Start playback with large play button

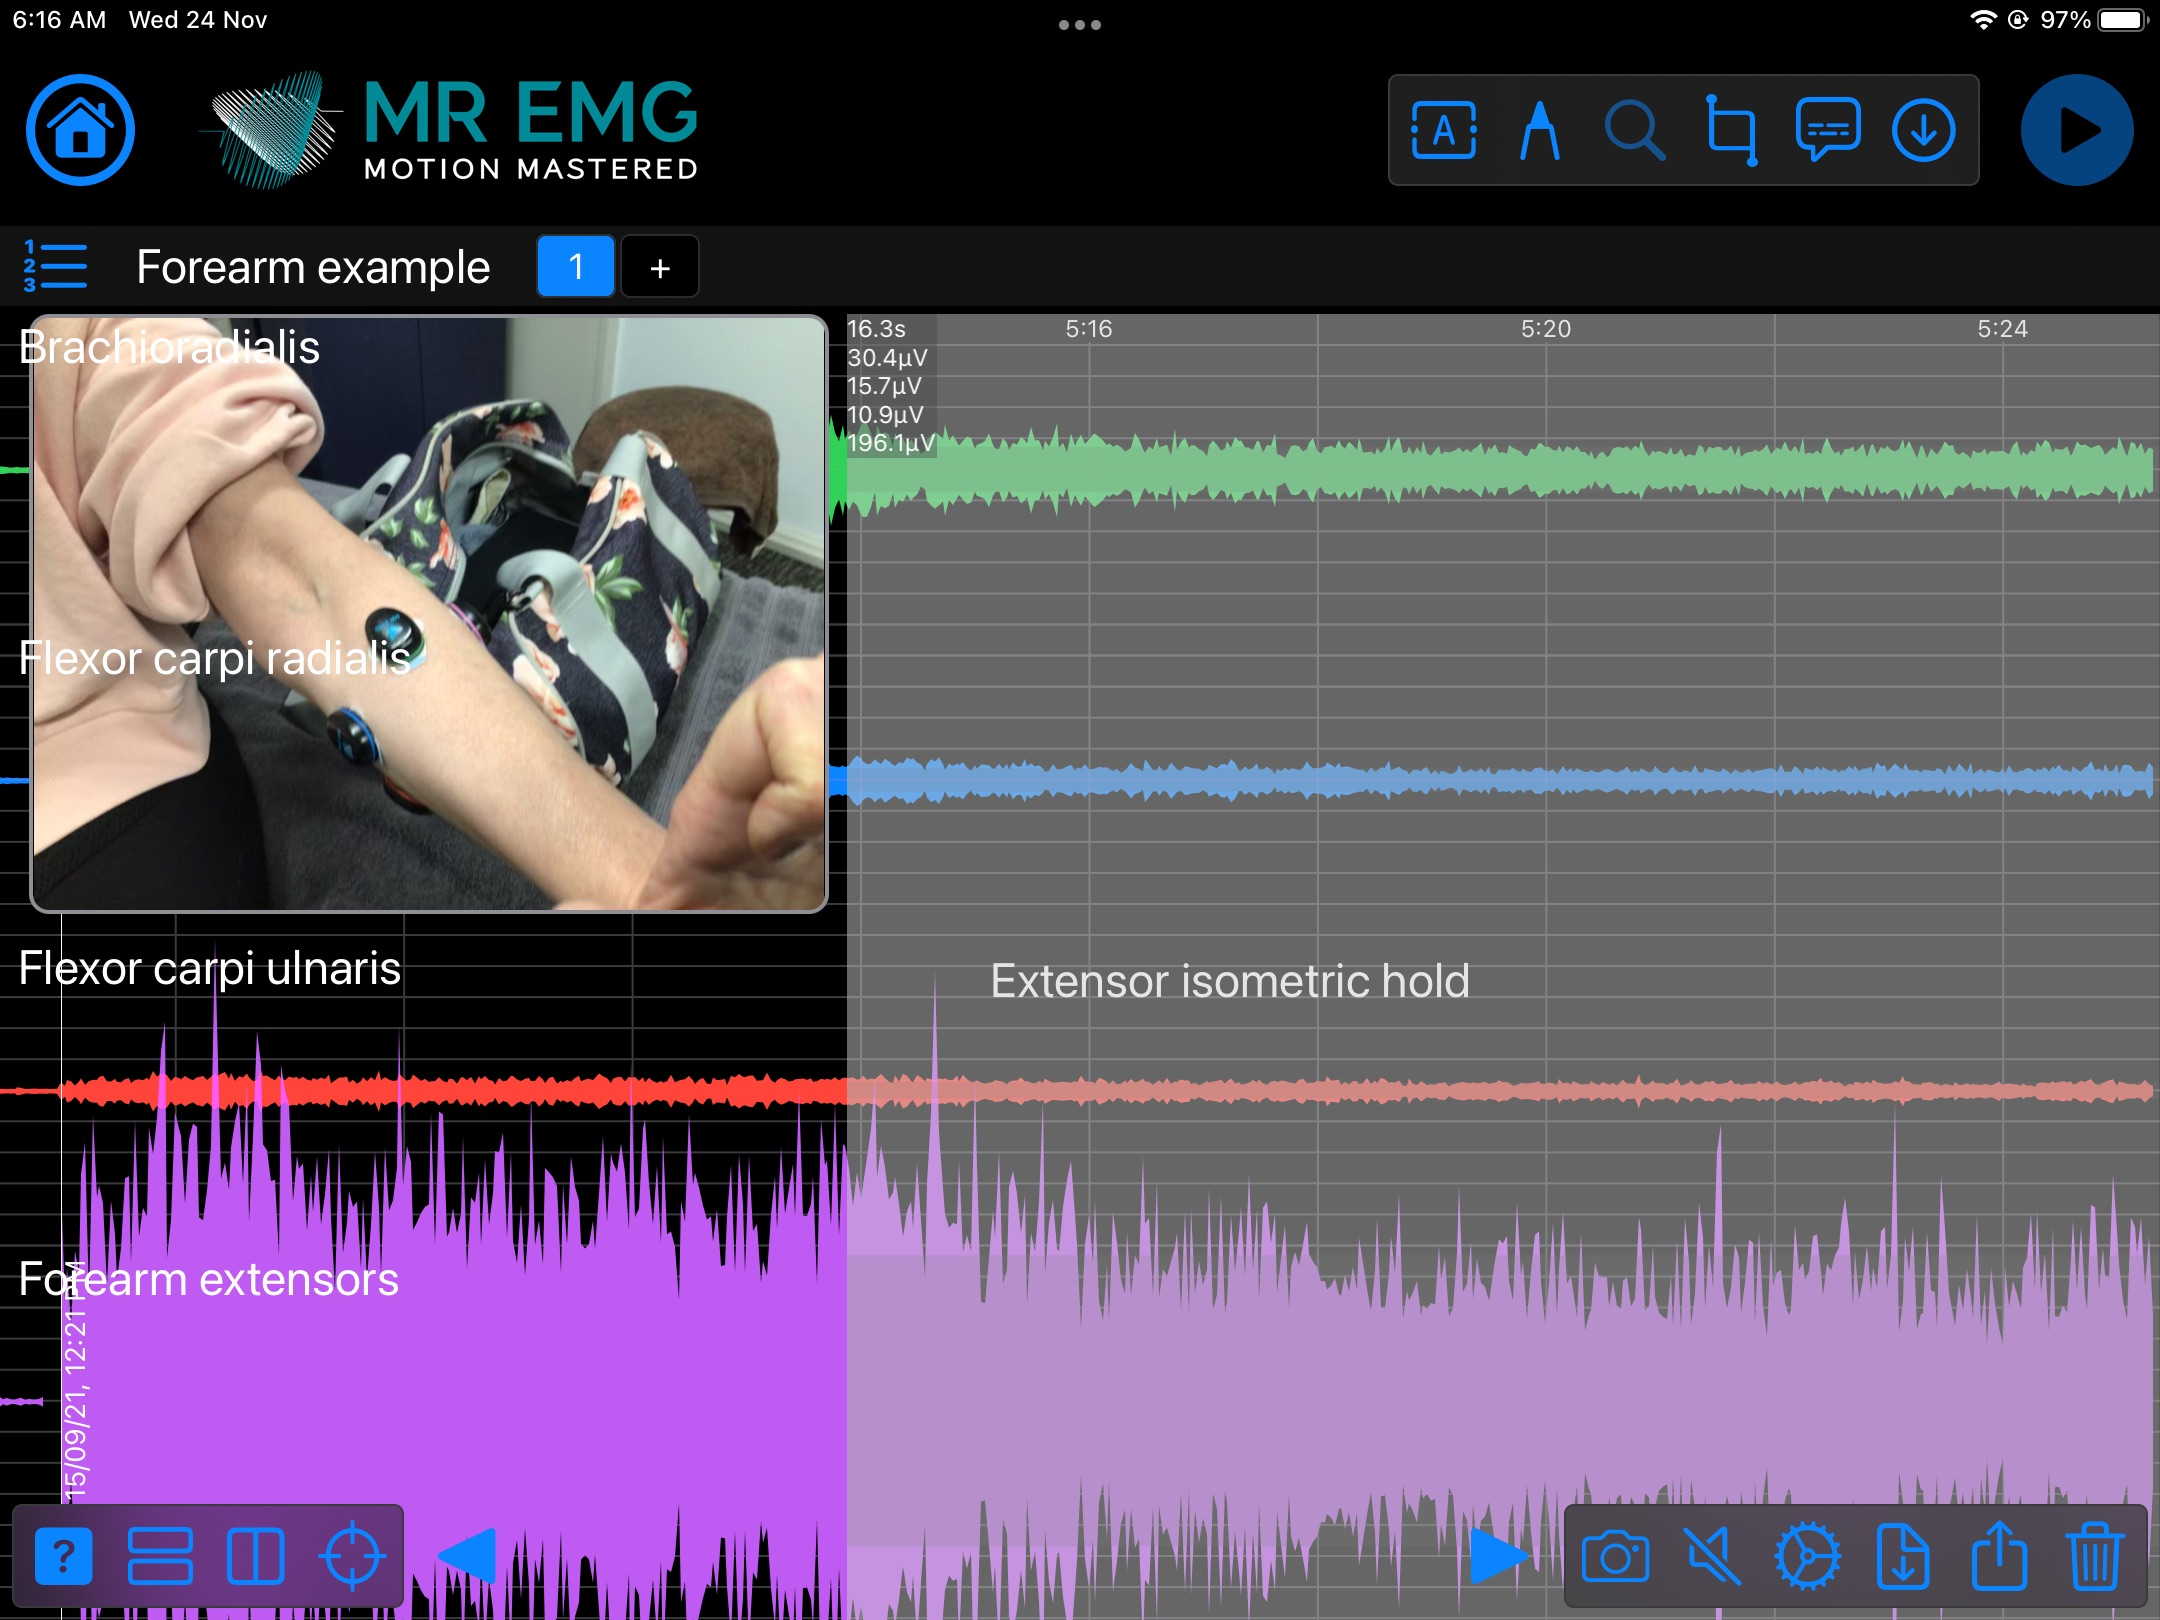point(2076,130)
